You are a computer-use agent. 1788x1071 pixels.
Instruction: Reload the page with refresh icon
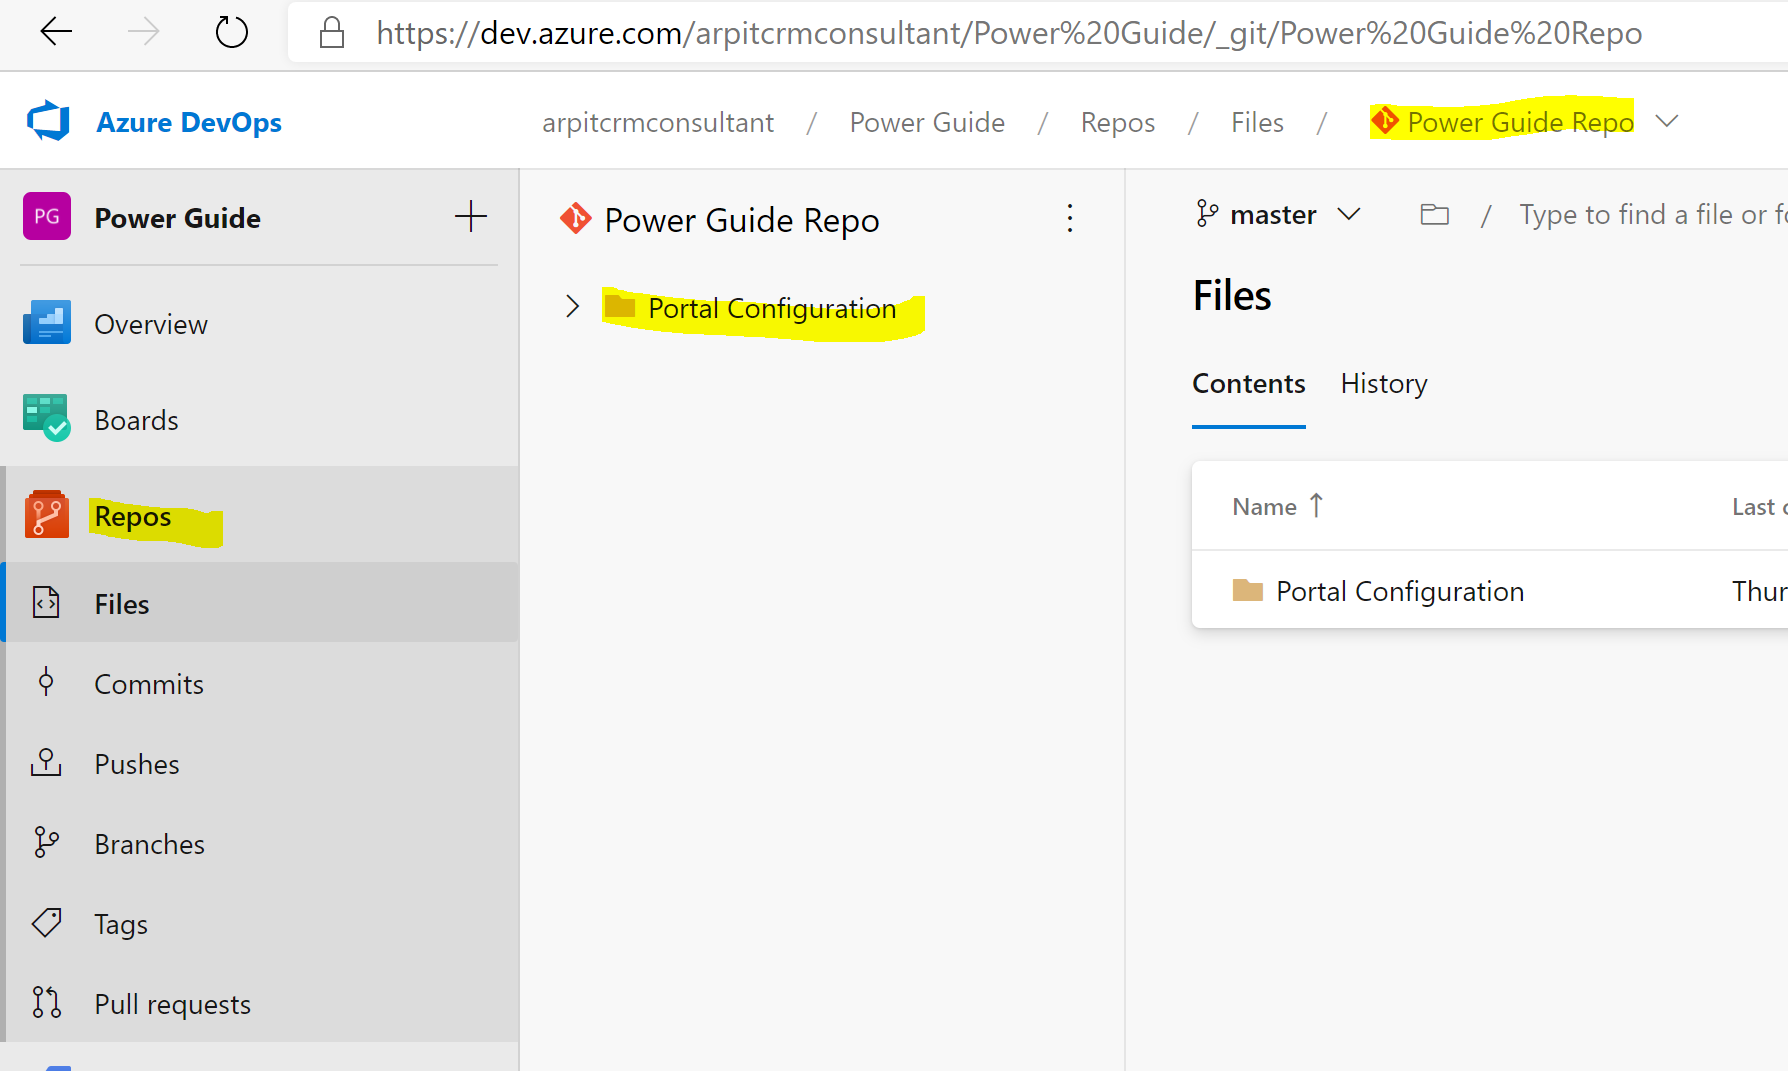pyautogui.click(x=232, y=32)
